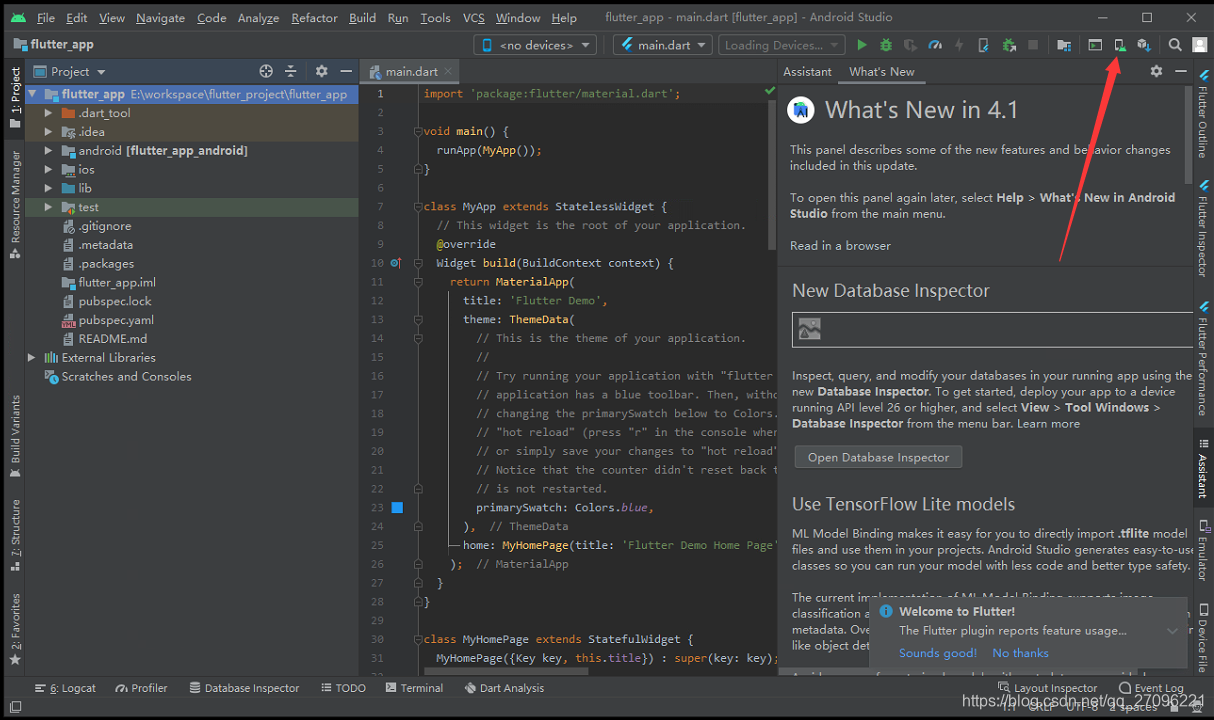
Task: Click the navigation bar flutter_app folder
Action: [54, 44]
